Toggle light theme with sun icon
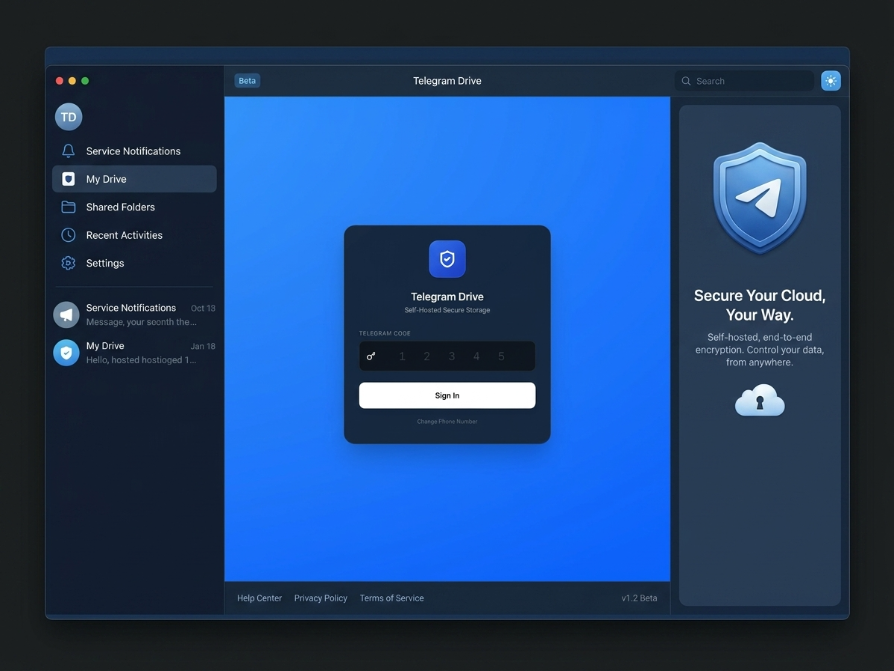 tap(831, 81)
